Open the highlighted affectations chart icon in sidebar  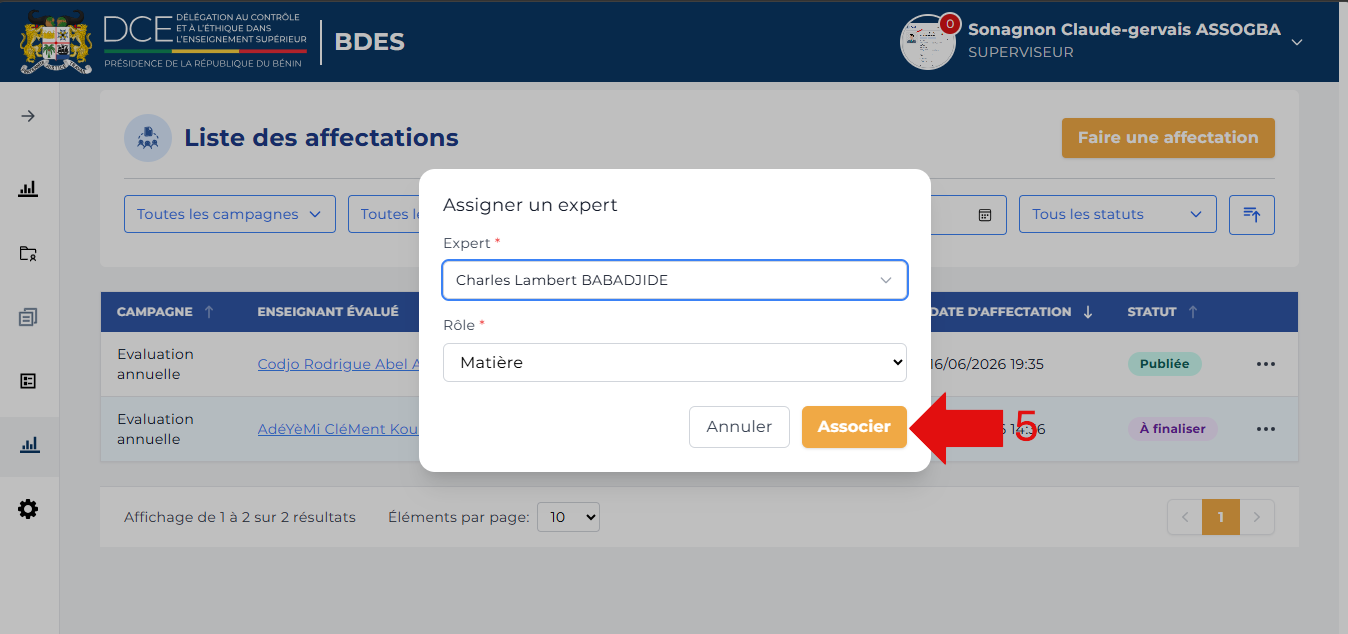pos(29,445)
